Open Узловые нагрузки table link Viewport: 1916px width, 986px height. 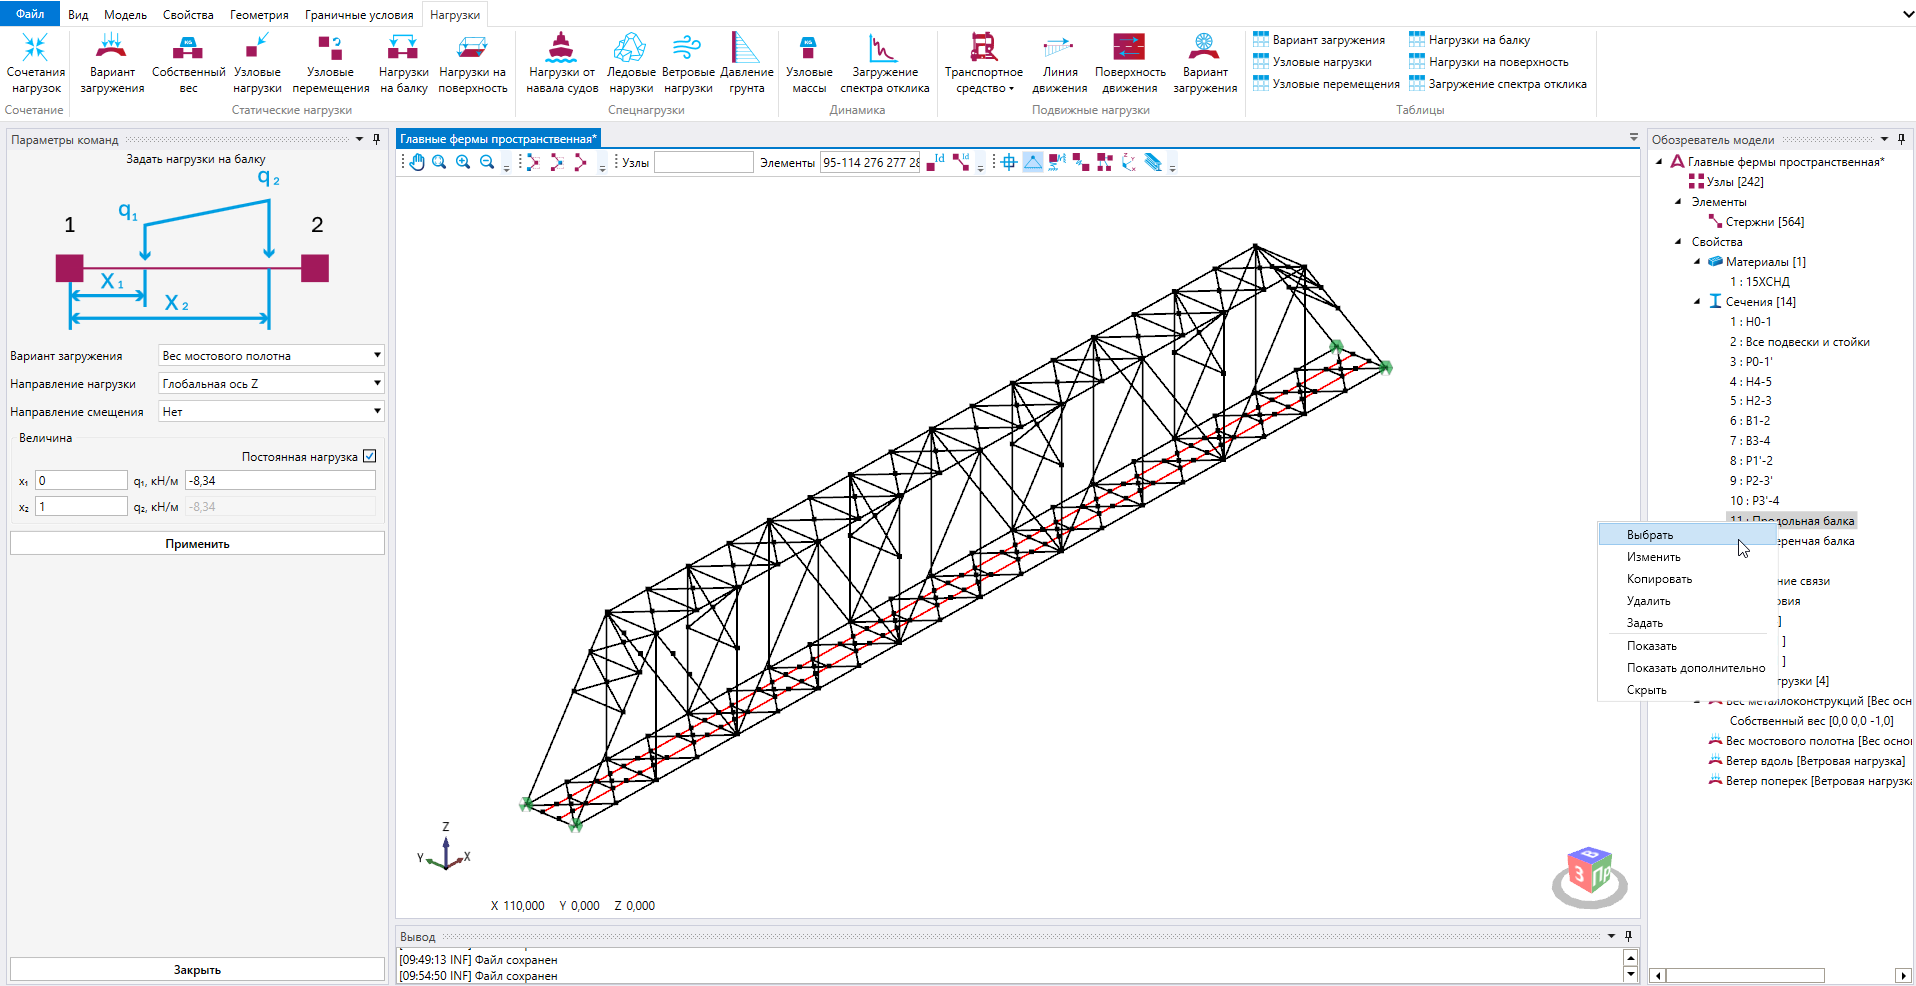1312,62
